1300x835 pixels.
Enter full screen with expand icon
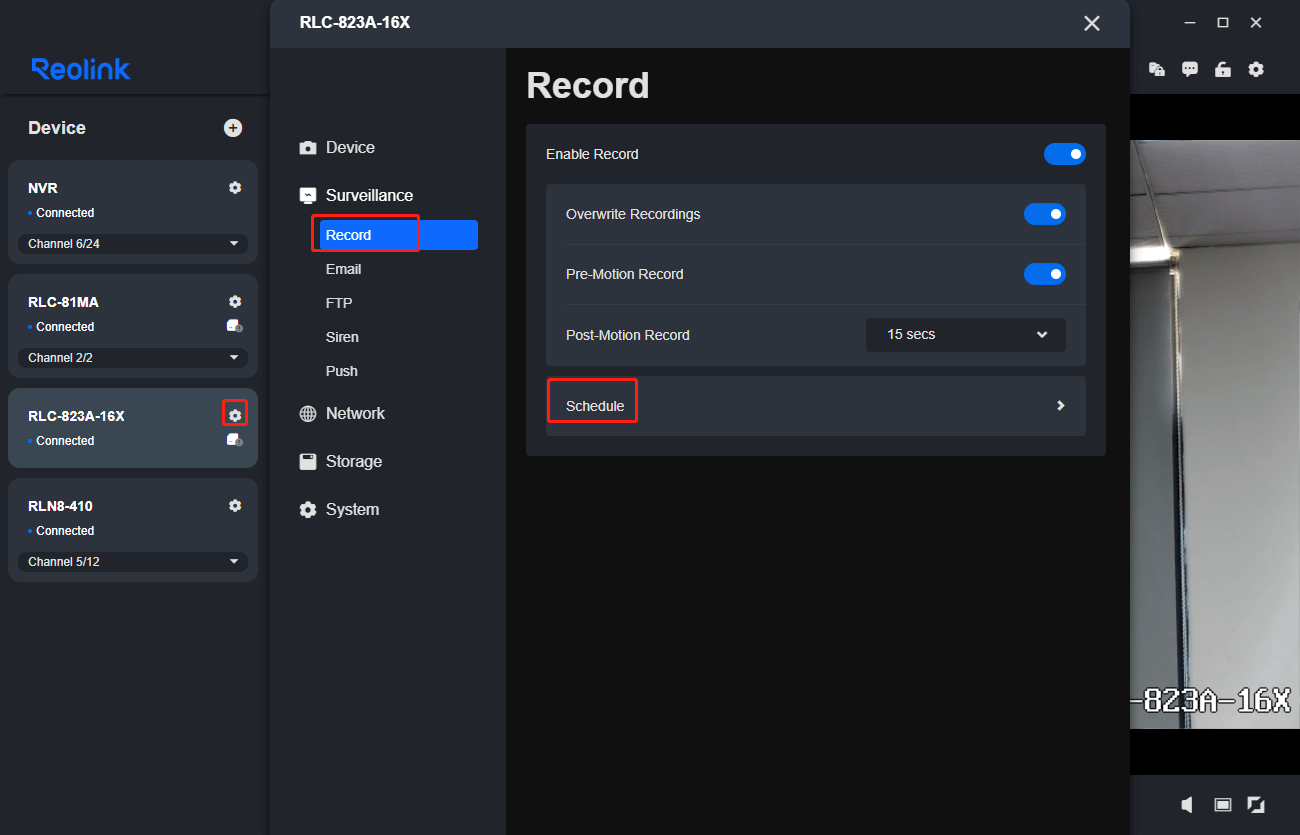click(x=1256, y=805)
